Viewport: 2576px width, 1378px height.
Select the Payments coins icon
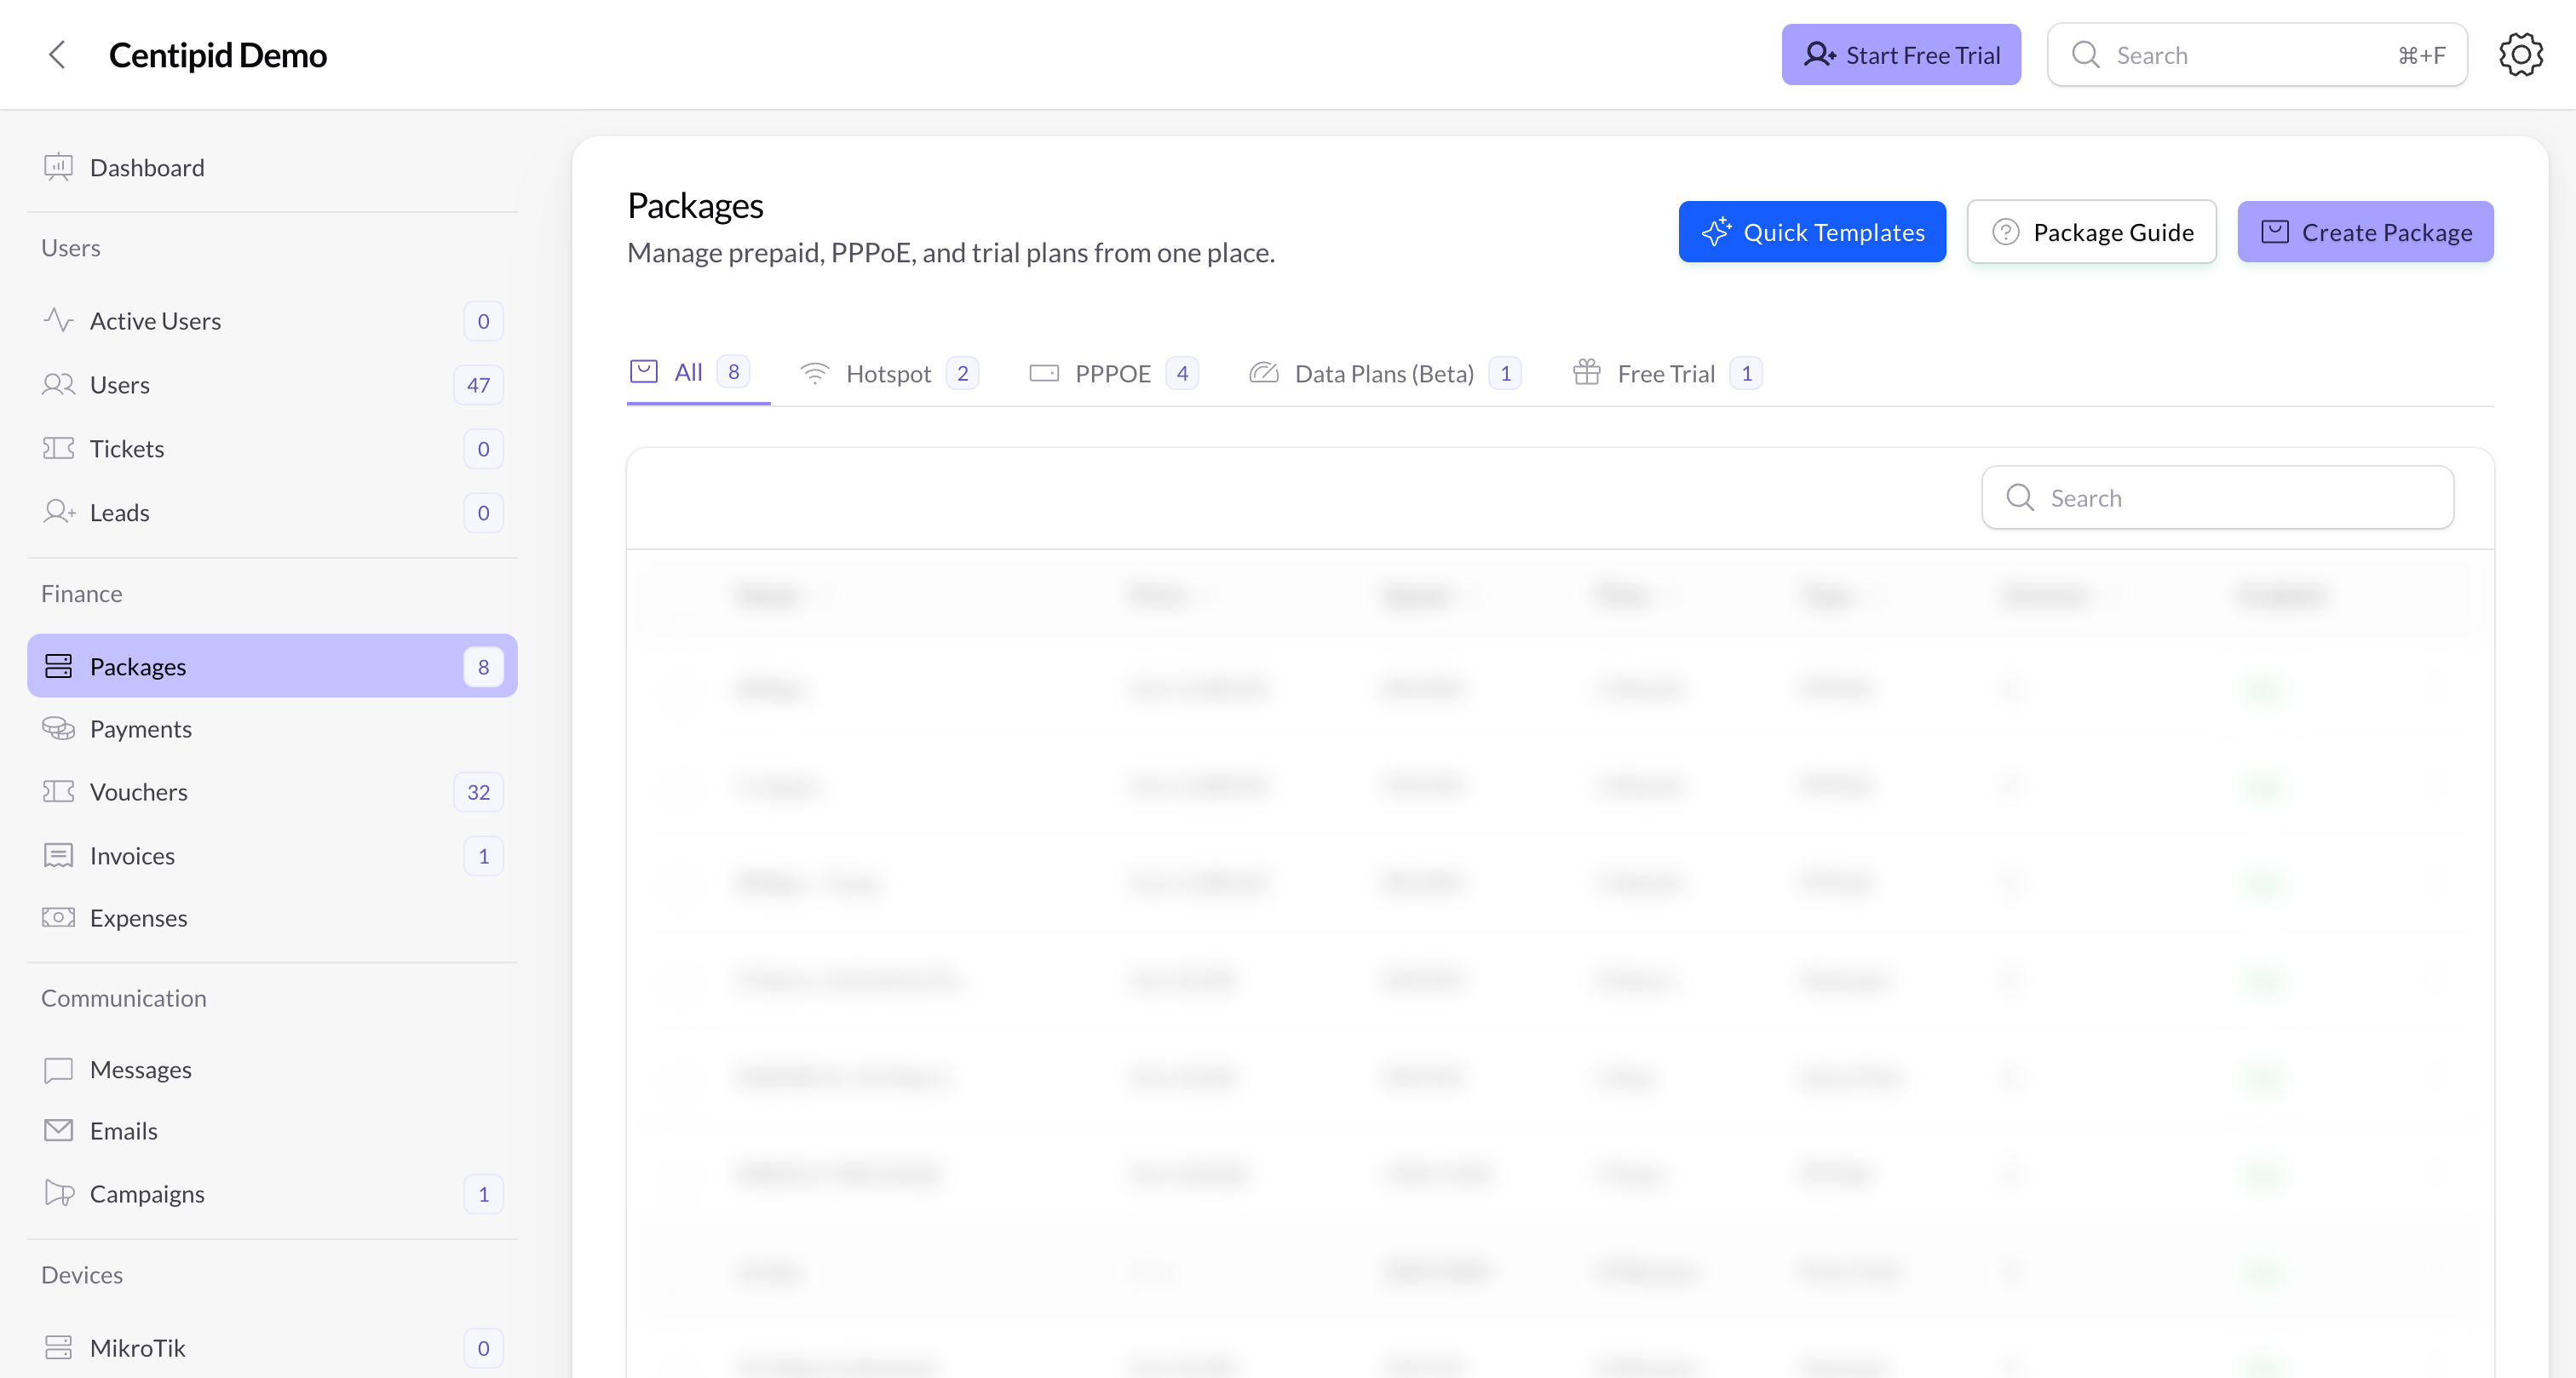(57, 728)
